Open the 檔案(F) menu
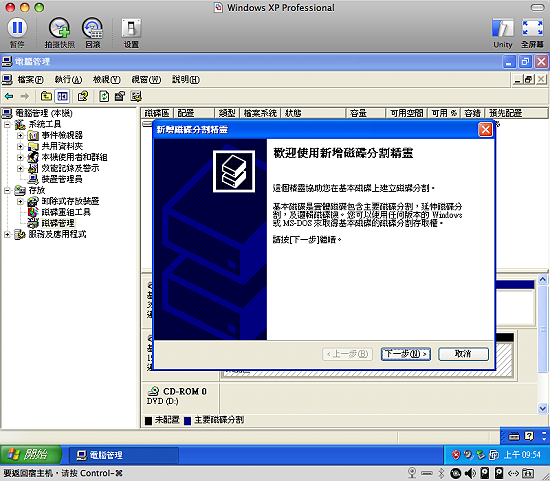The width and height of the screenshot is (550, 481). click(x=31, y=80)
